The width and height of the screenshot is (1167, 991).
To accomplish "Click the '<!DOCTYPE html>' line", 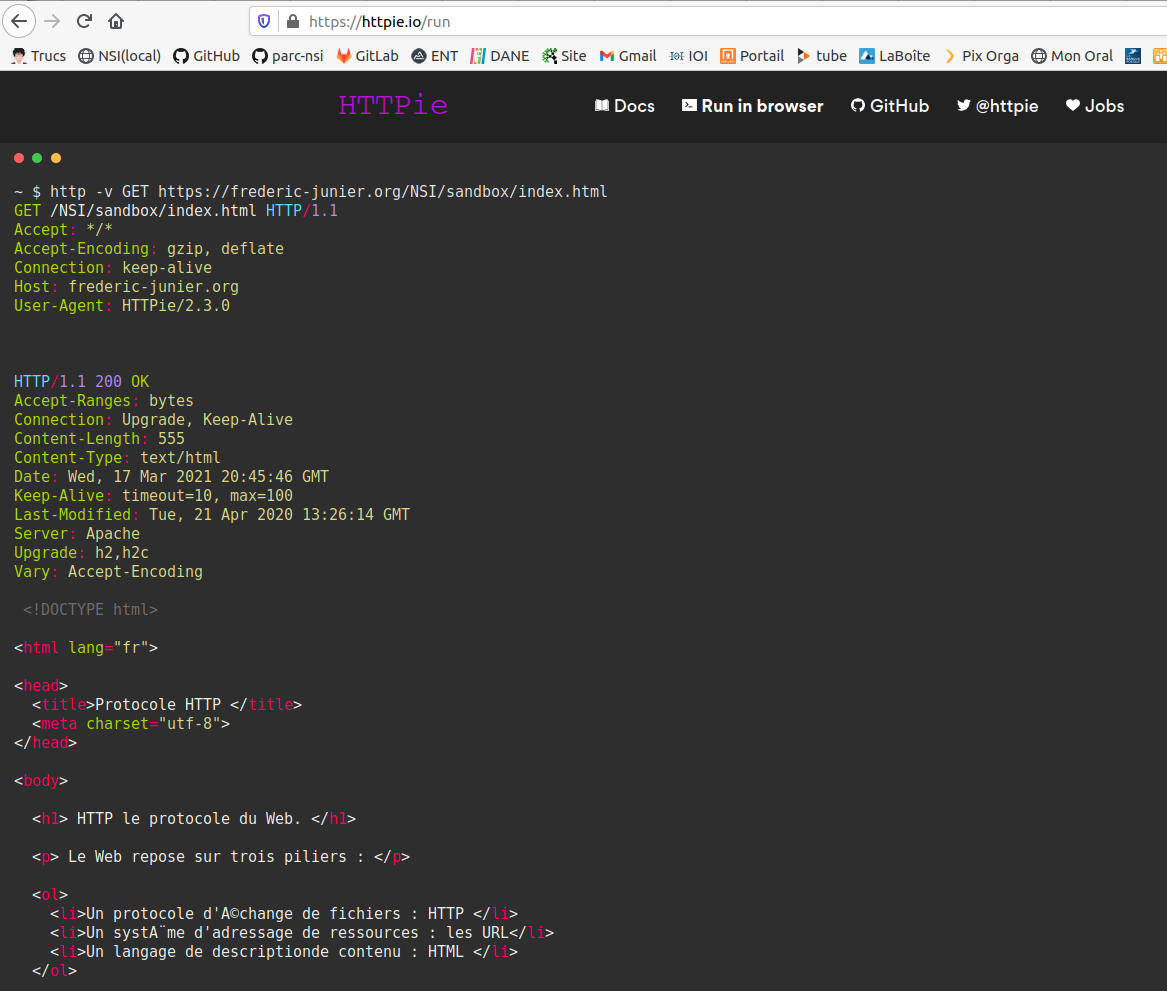I will coord(90,609).
